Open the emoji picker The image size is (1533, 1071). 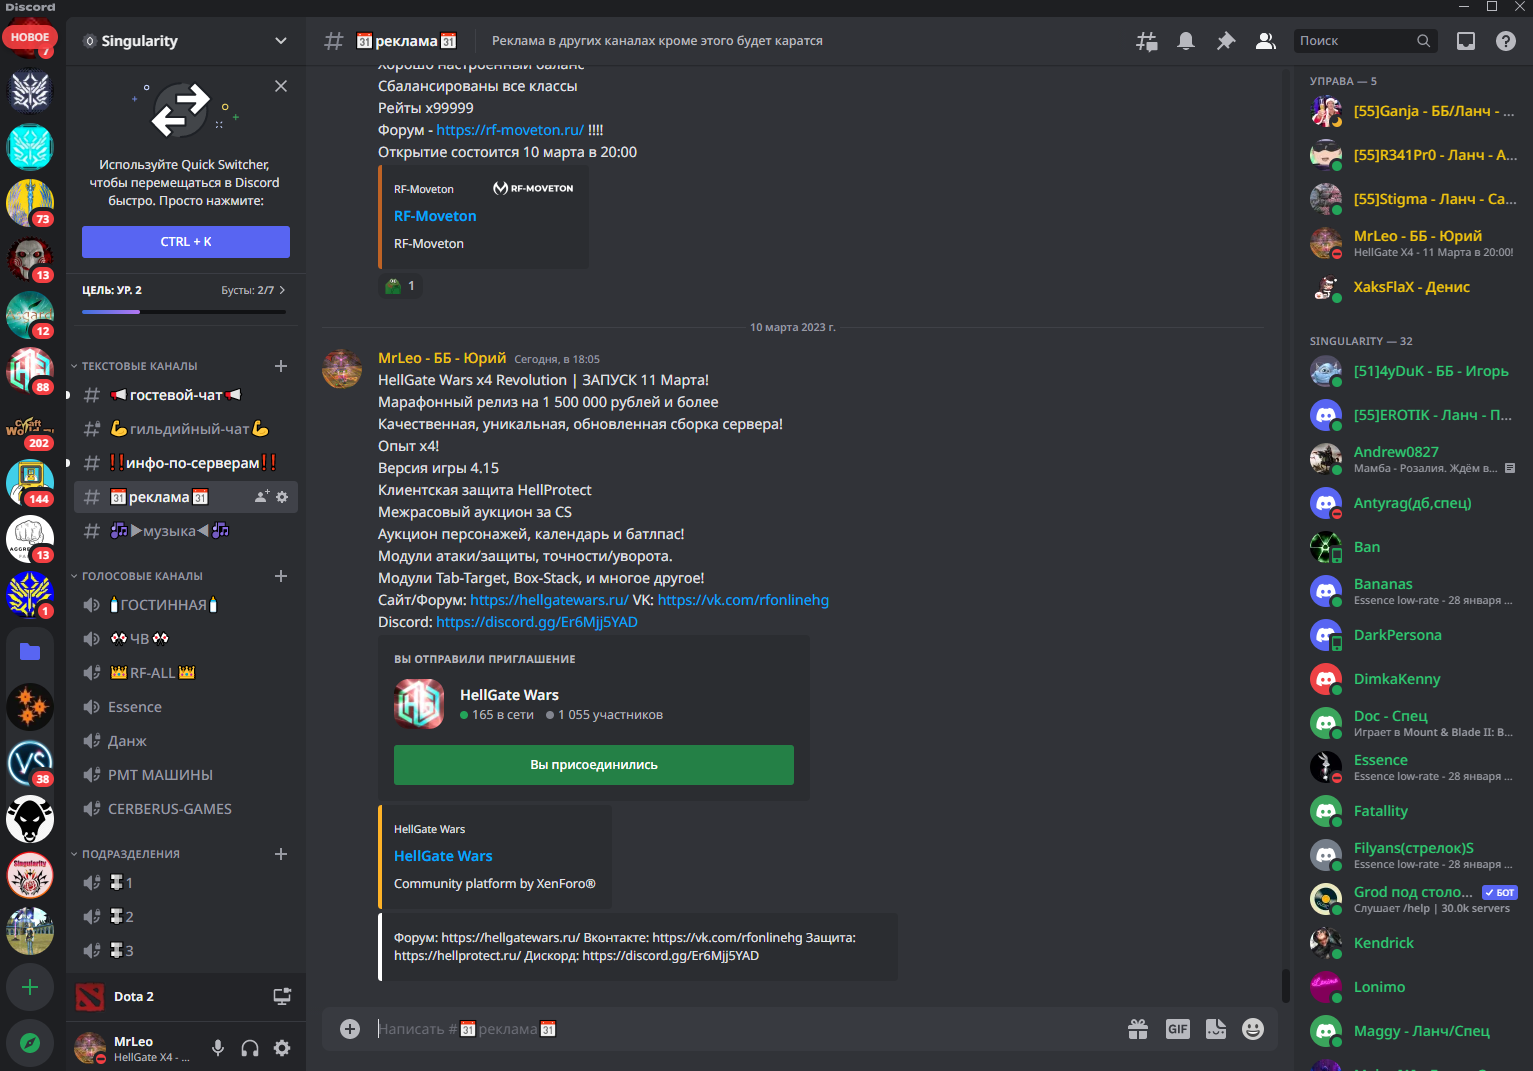pos(1253,1029)
